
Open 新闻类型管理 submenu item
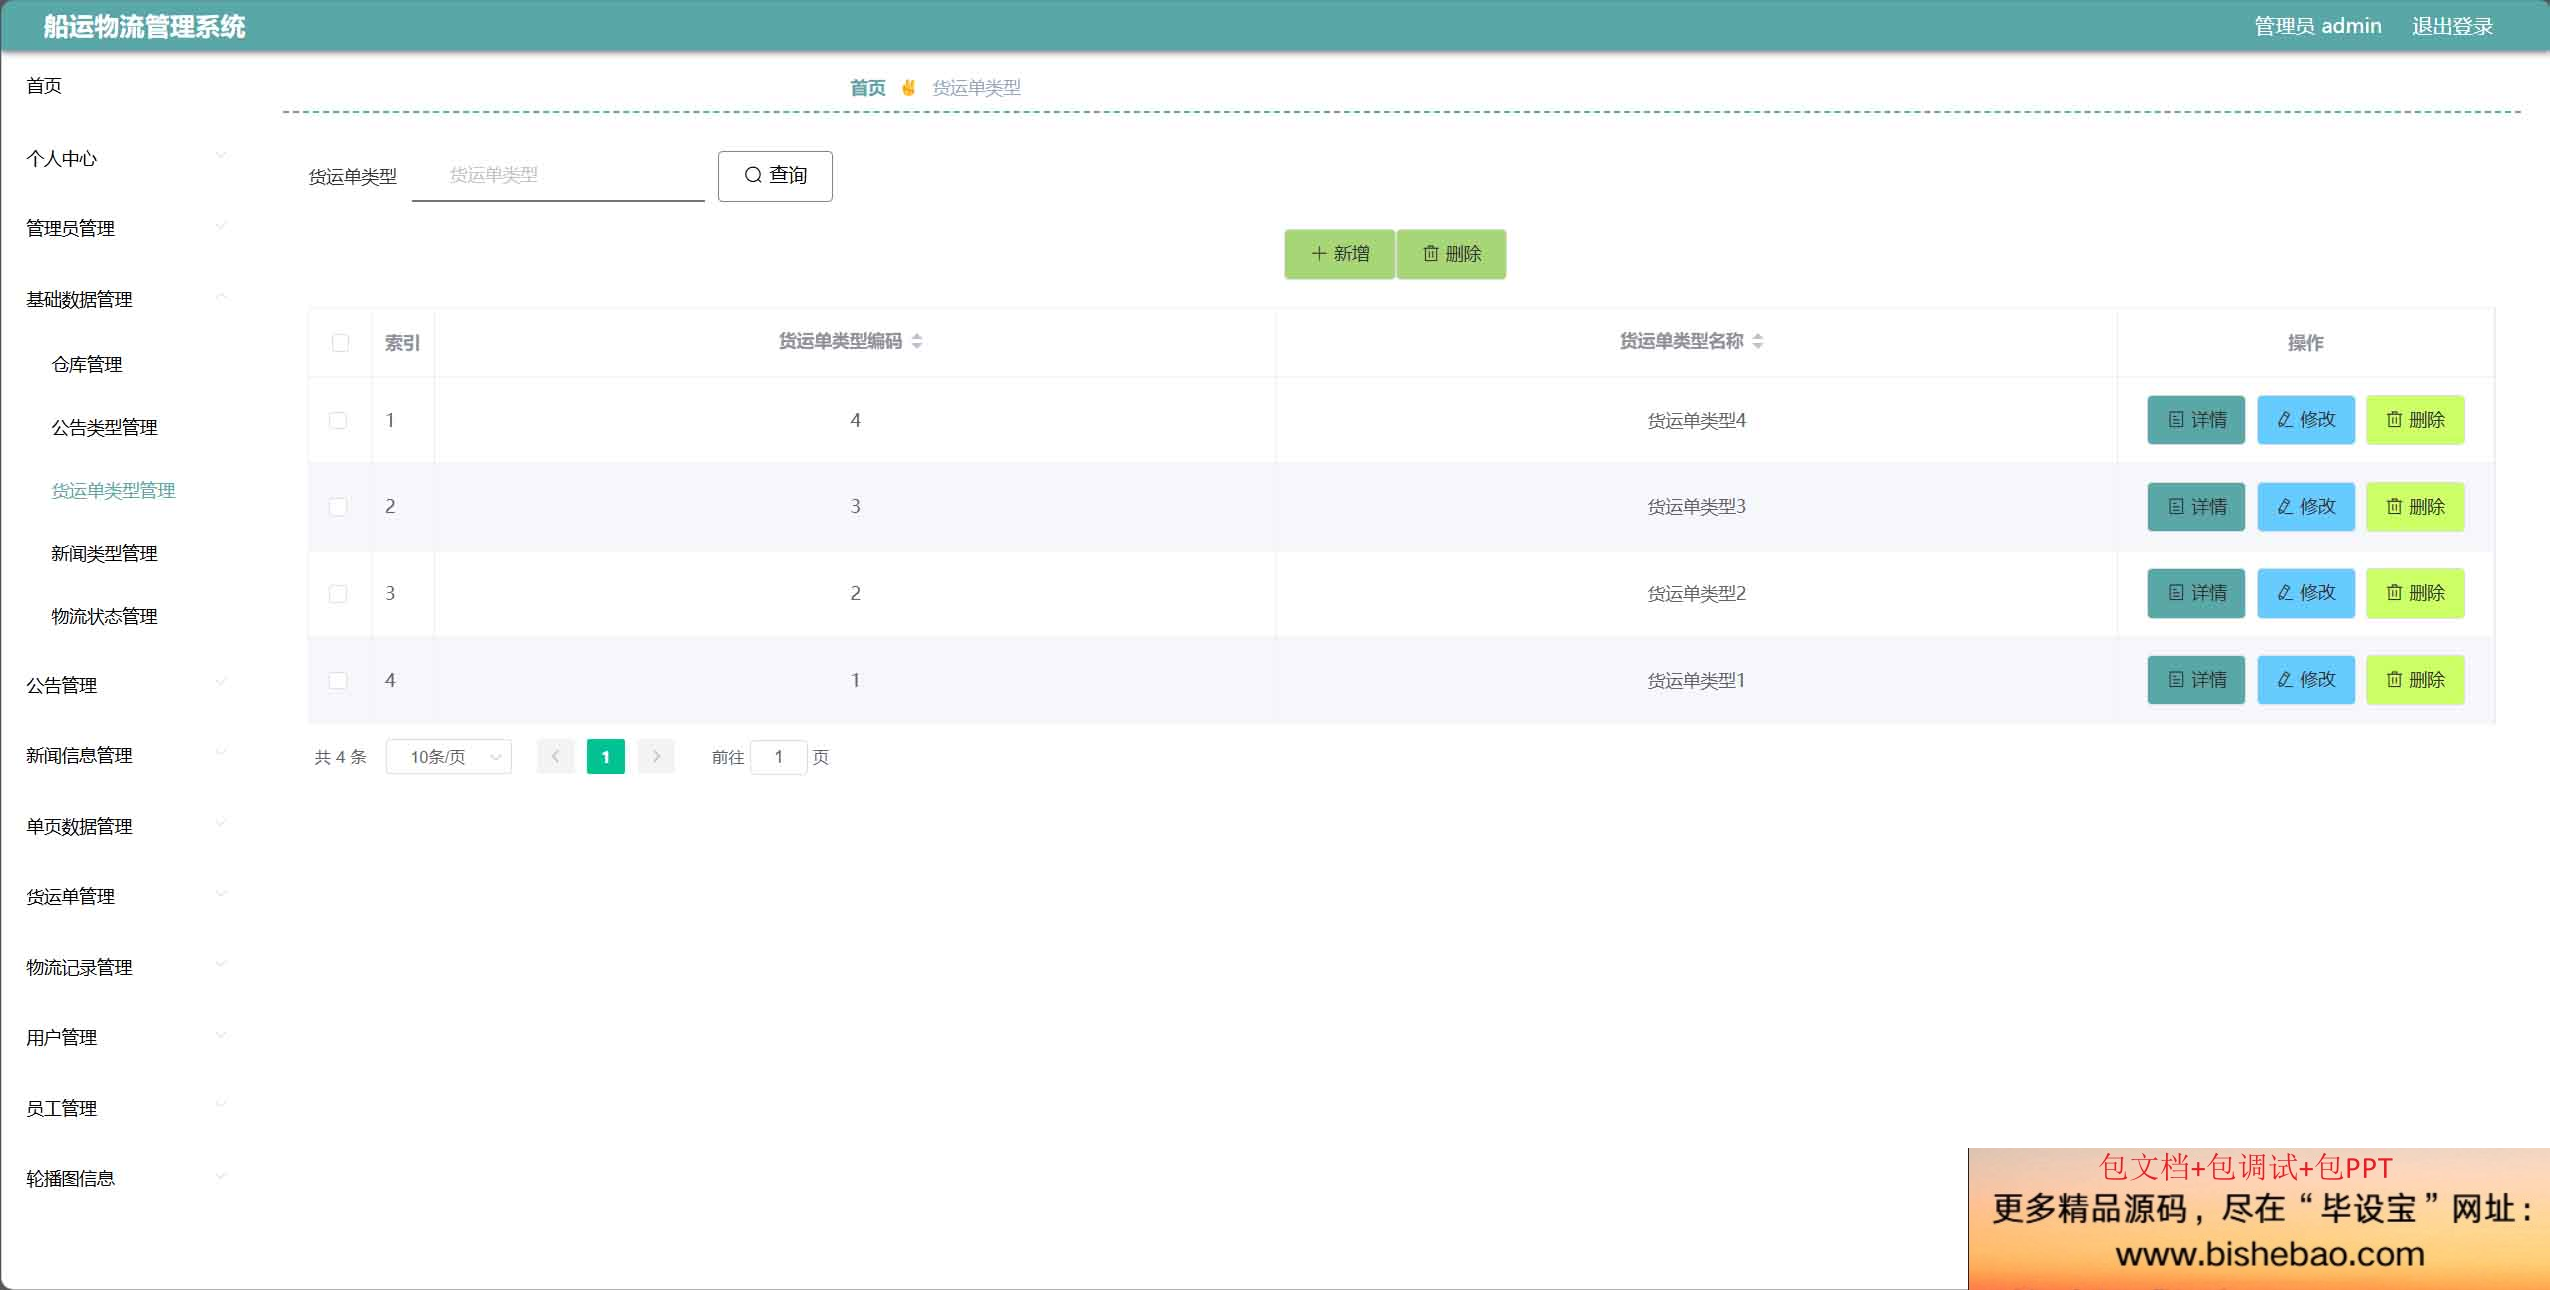point(105,554)
